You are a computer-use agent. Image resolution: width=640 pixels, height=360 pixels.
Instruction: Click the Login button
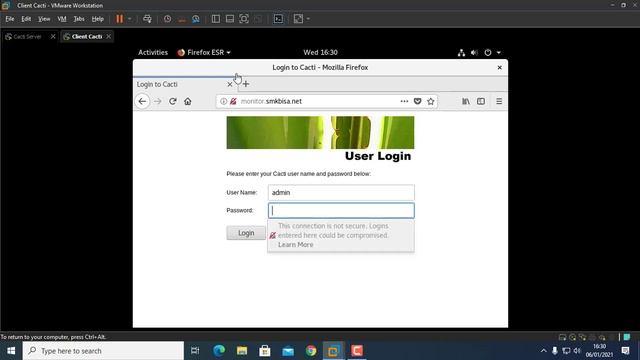tap(246, 233)
